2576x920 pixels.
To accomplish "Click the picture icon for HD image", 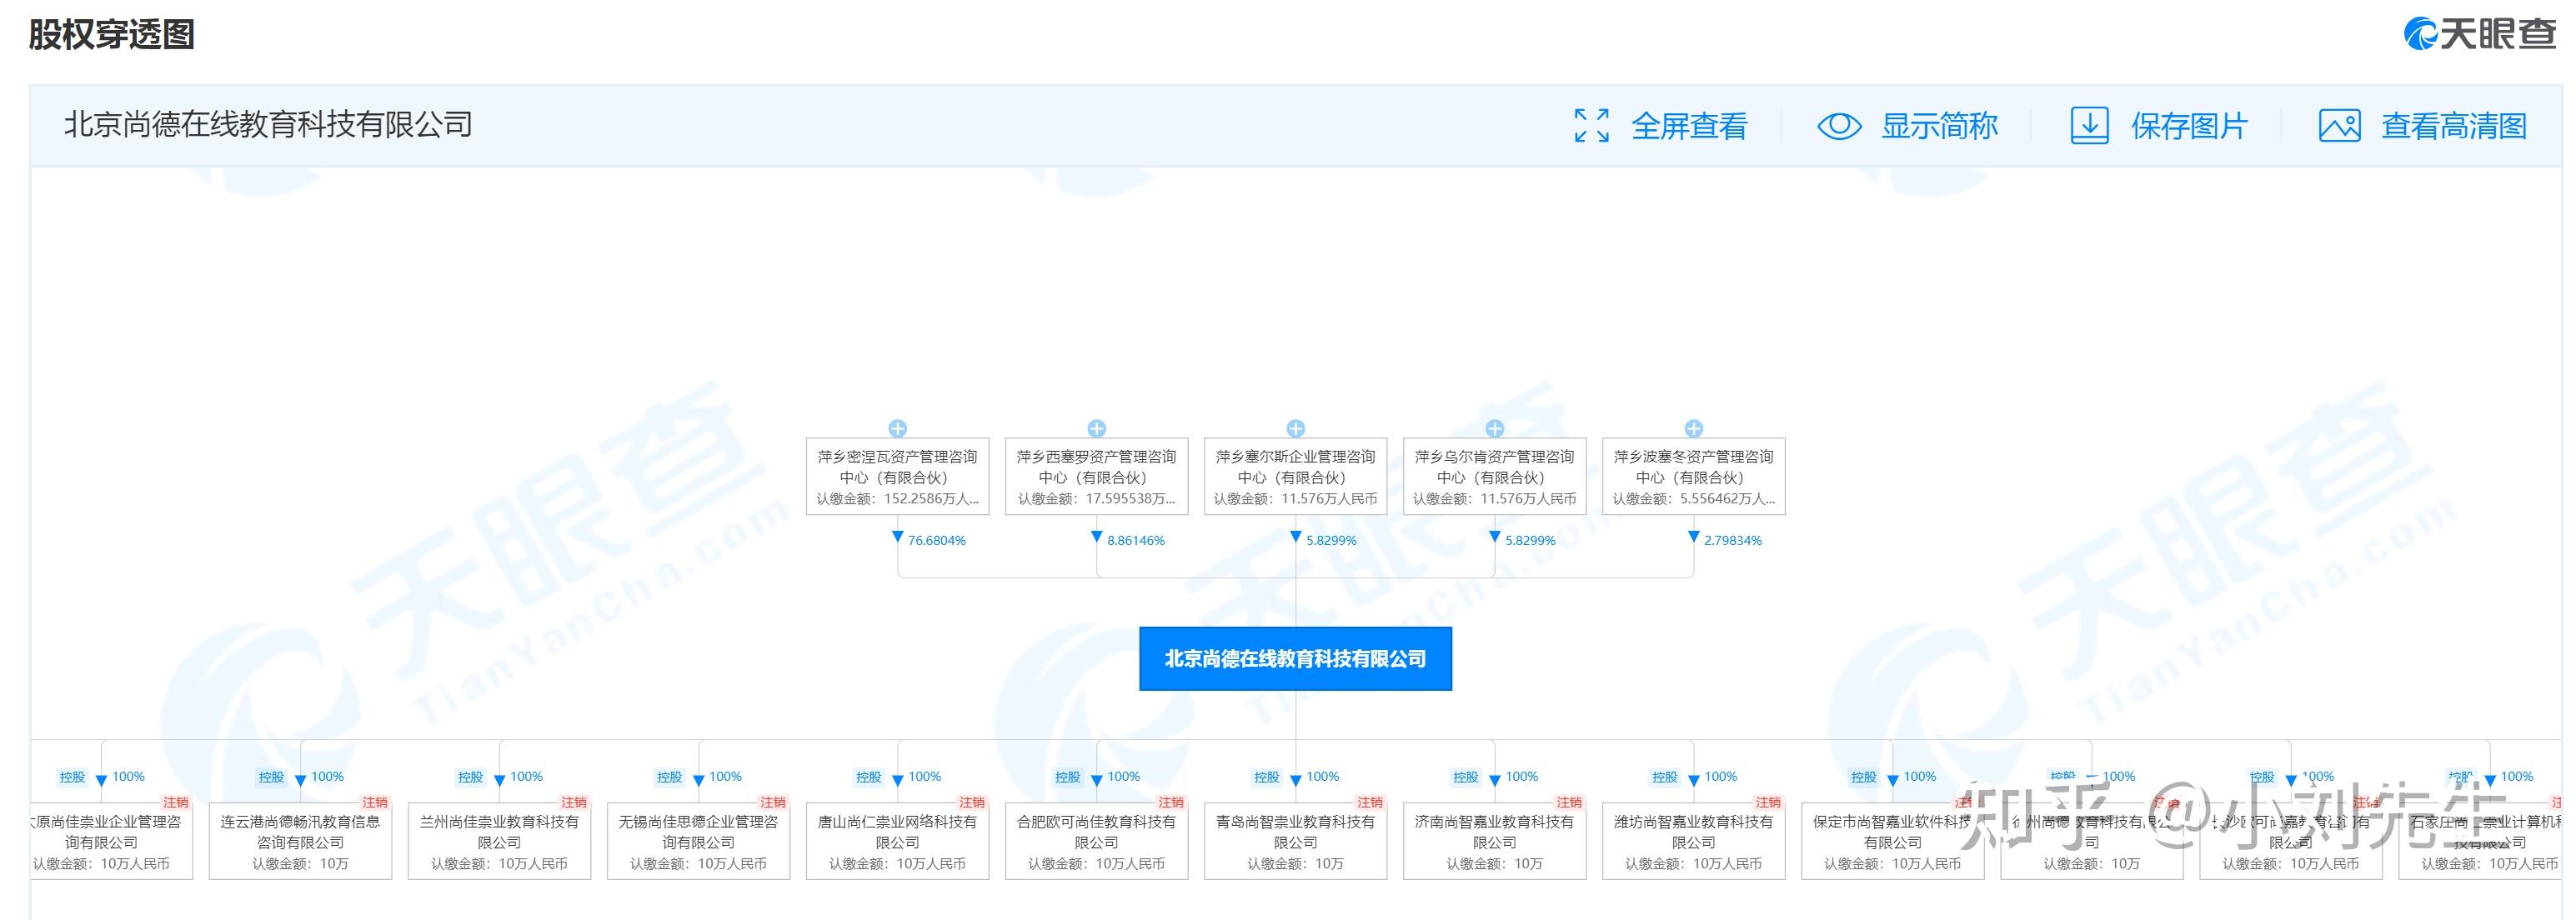I will [2339, 126].
